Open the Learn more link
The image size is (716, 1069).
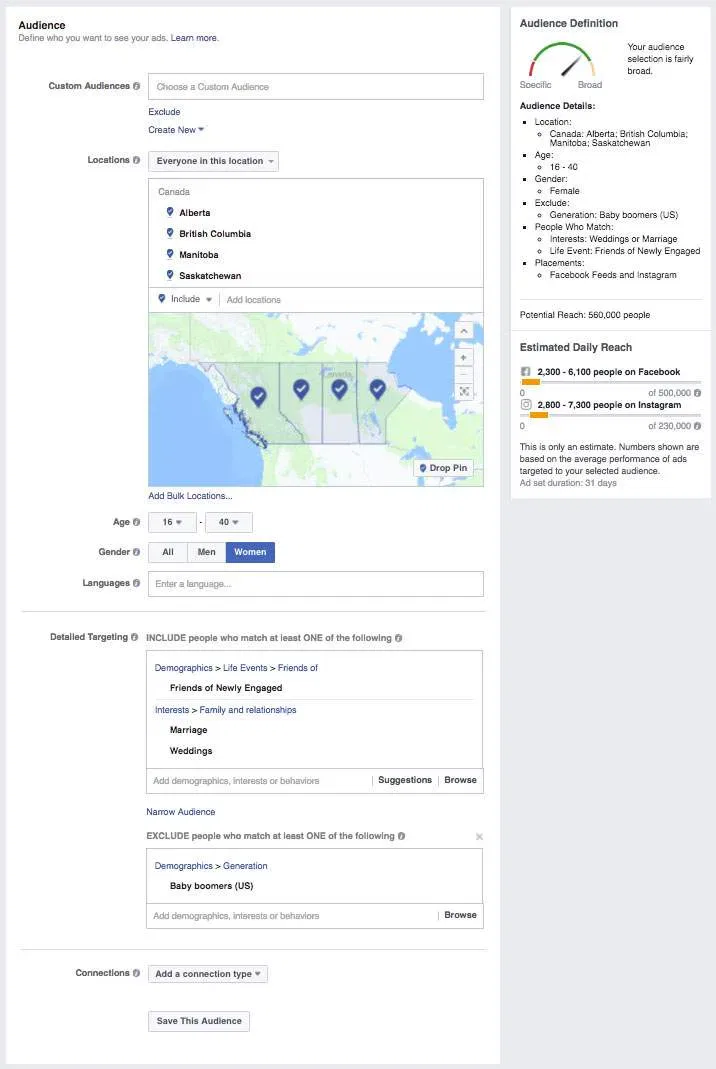tap(194, 37)
